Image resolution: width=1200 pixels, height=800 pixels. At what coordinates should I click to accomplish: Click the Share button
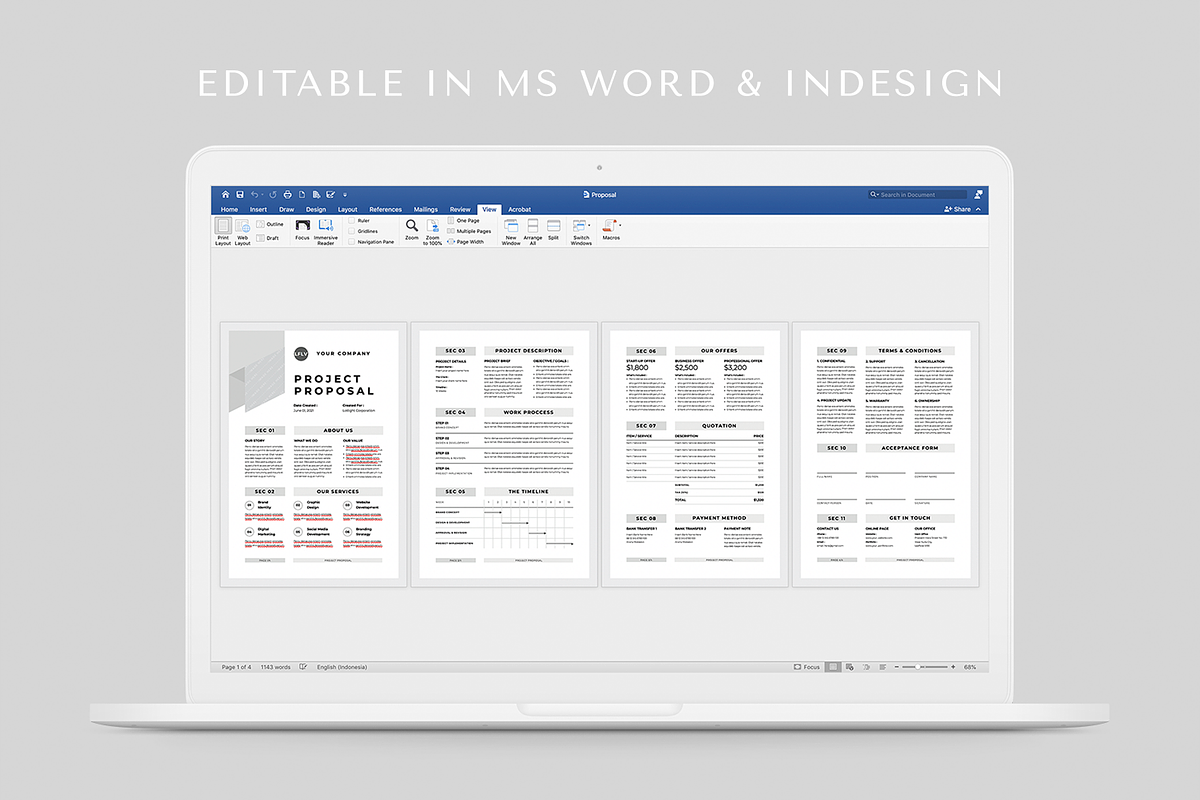[957, 210]
